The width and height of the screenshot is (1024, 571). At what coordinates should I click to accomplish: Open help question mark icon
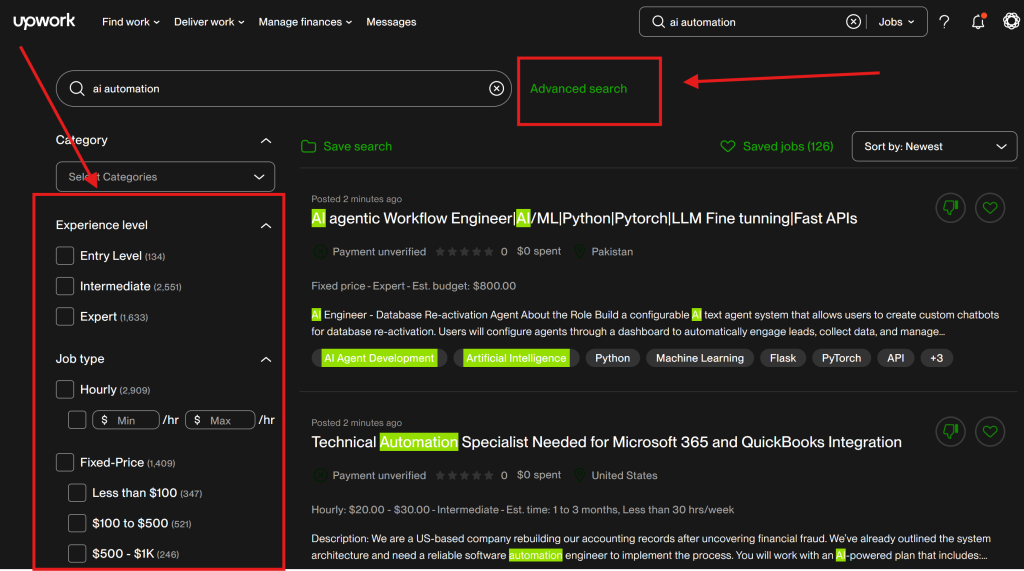tap(944, 22)
